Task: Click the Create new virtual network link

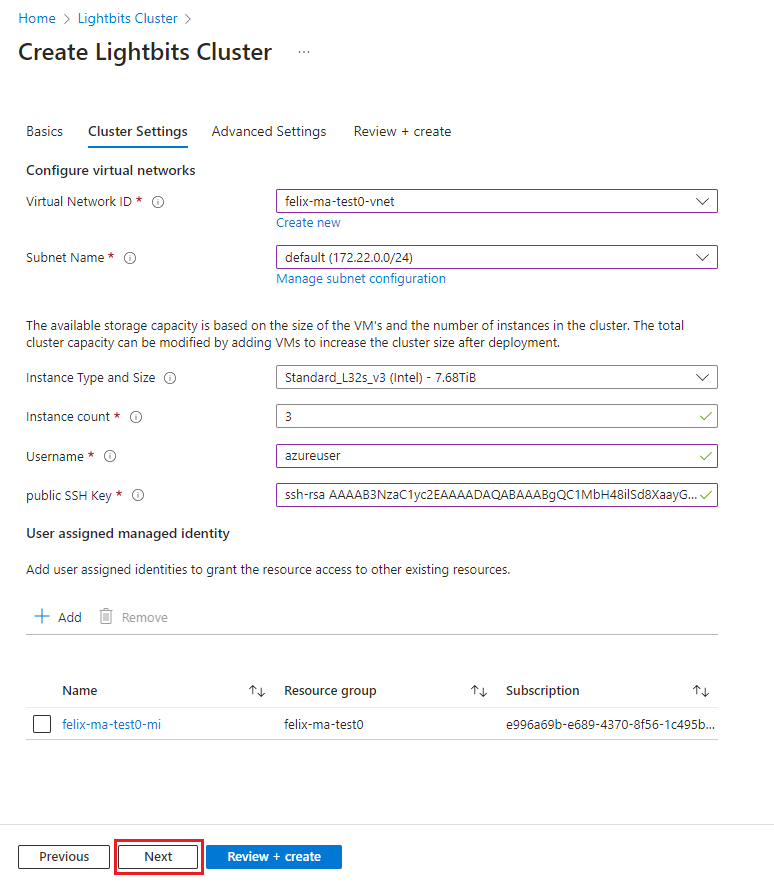Action: point(308,223)
